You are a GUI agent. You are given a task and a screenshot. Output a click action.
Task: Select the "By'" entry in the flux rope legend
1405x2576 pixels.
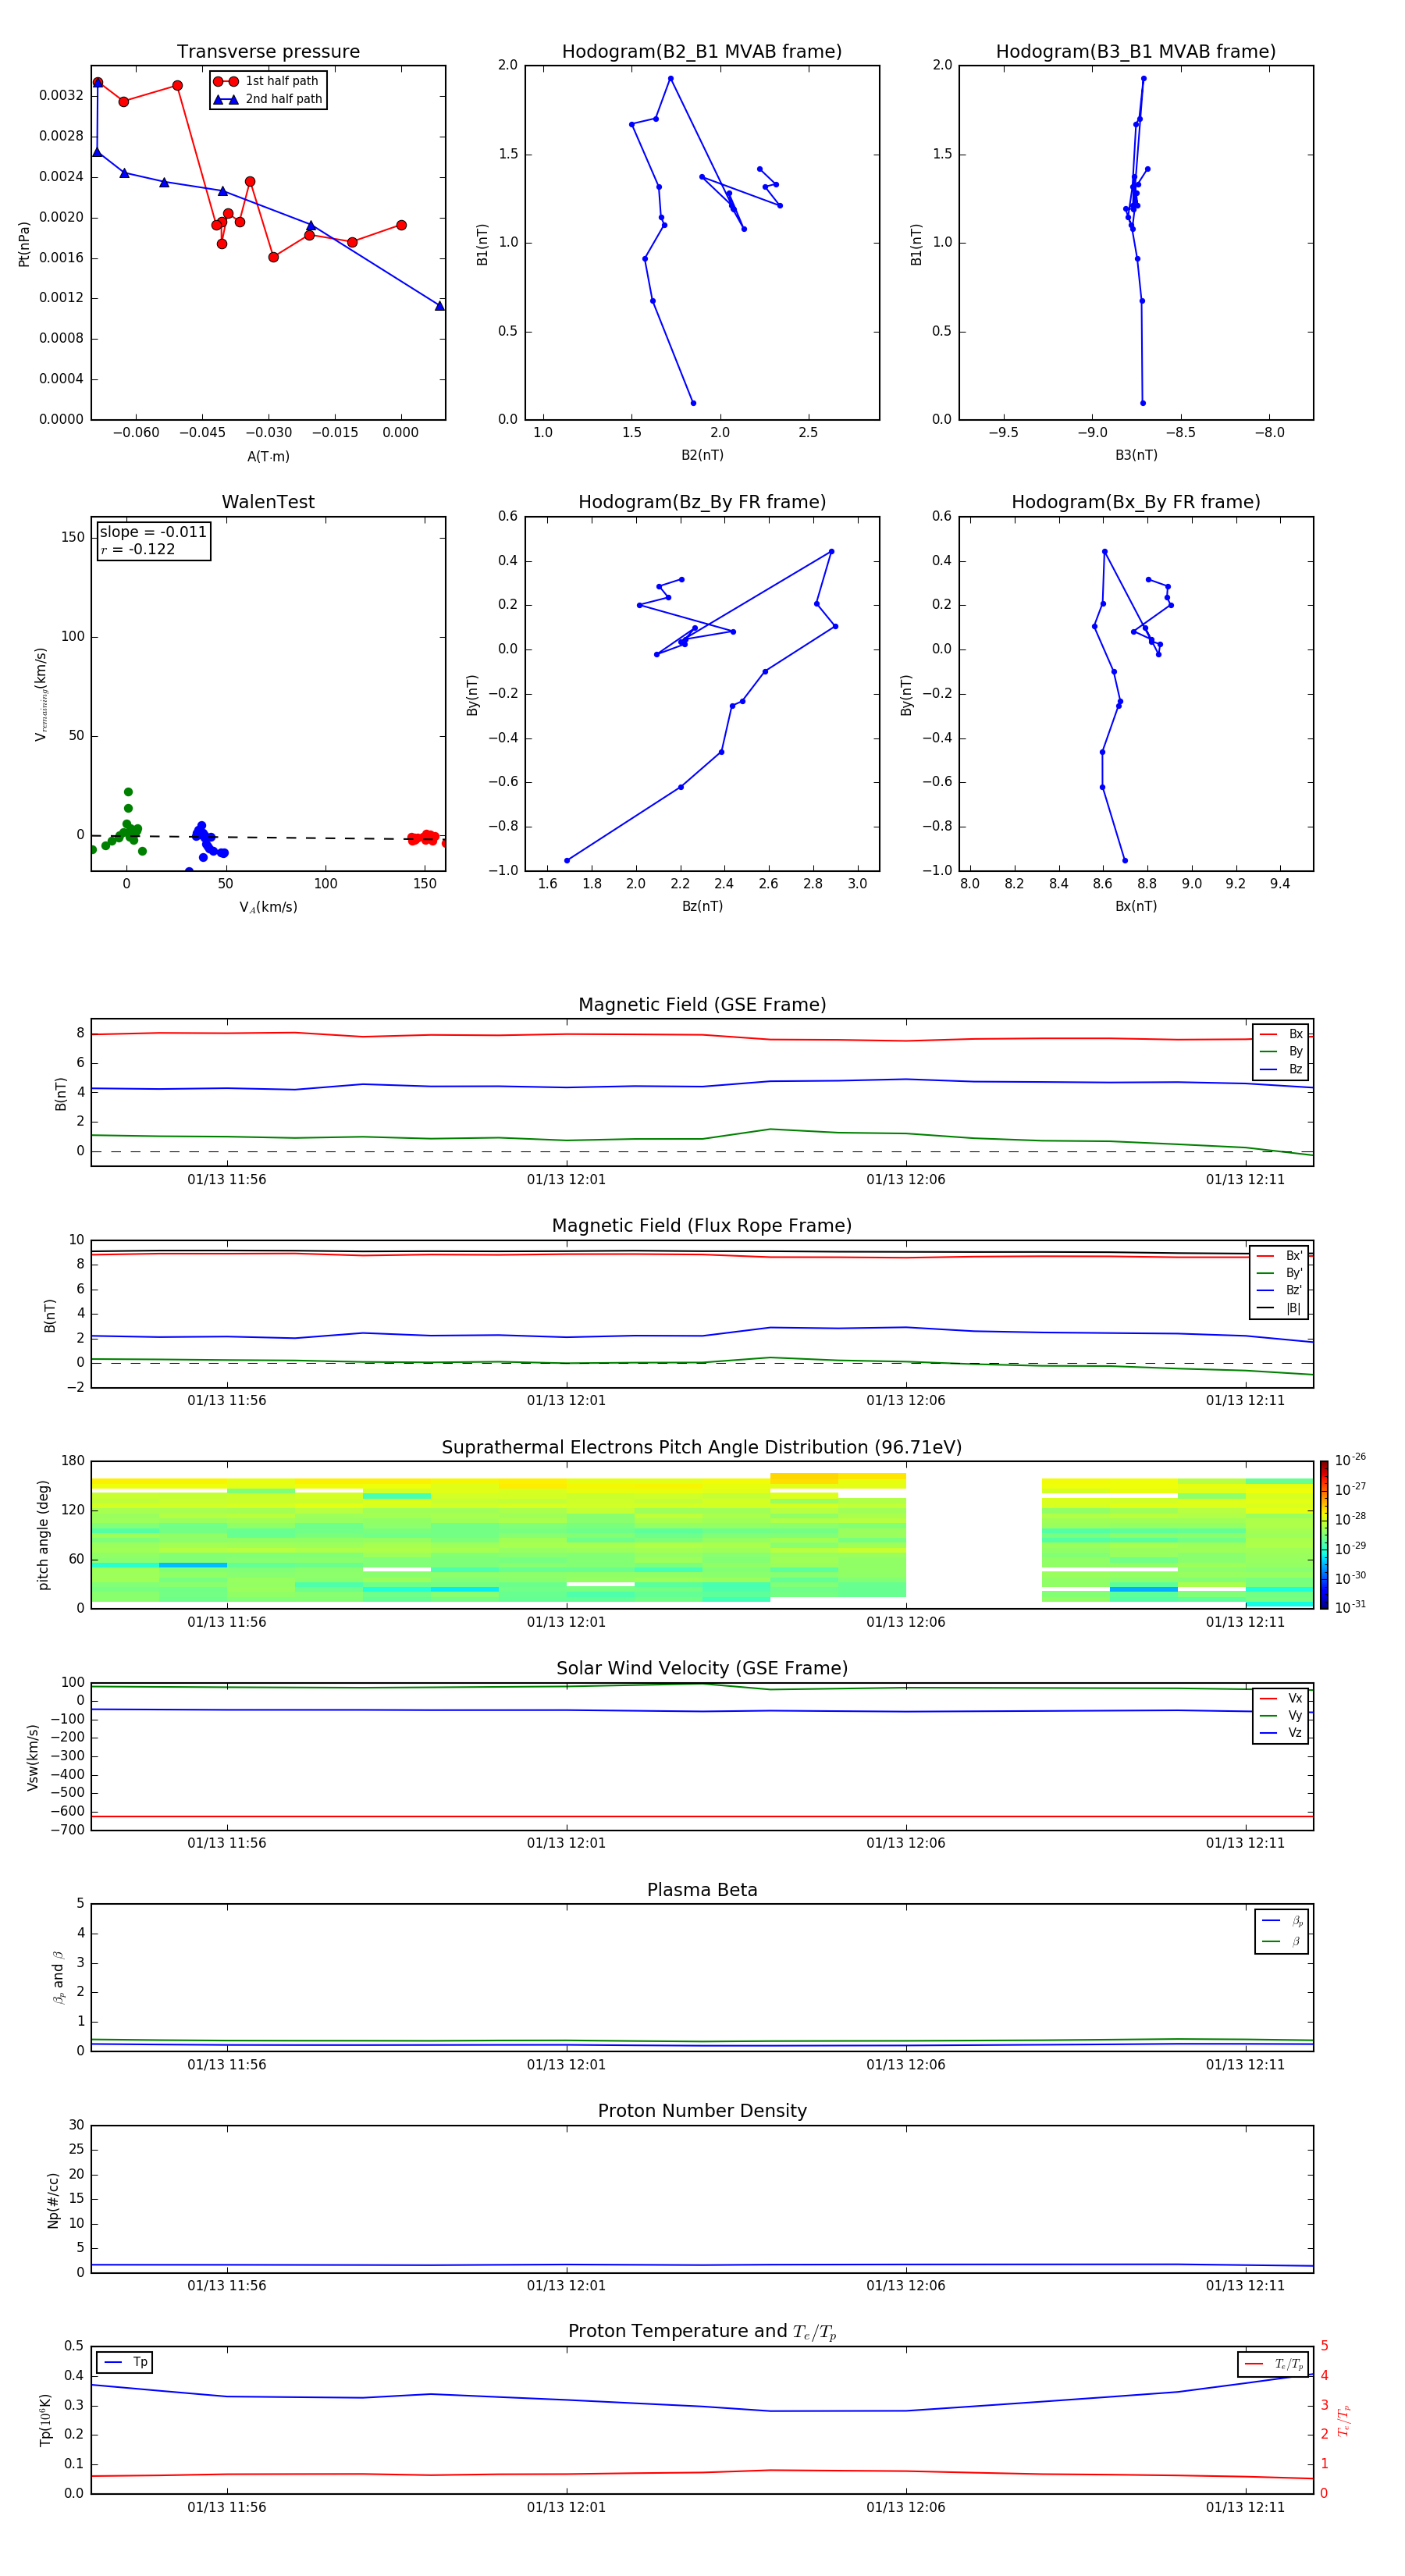pos(1280,1273)
